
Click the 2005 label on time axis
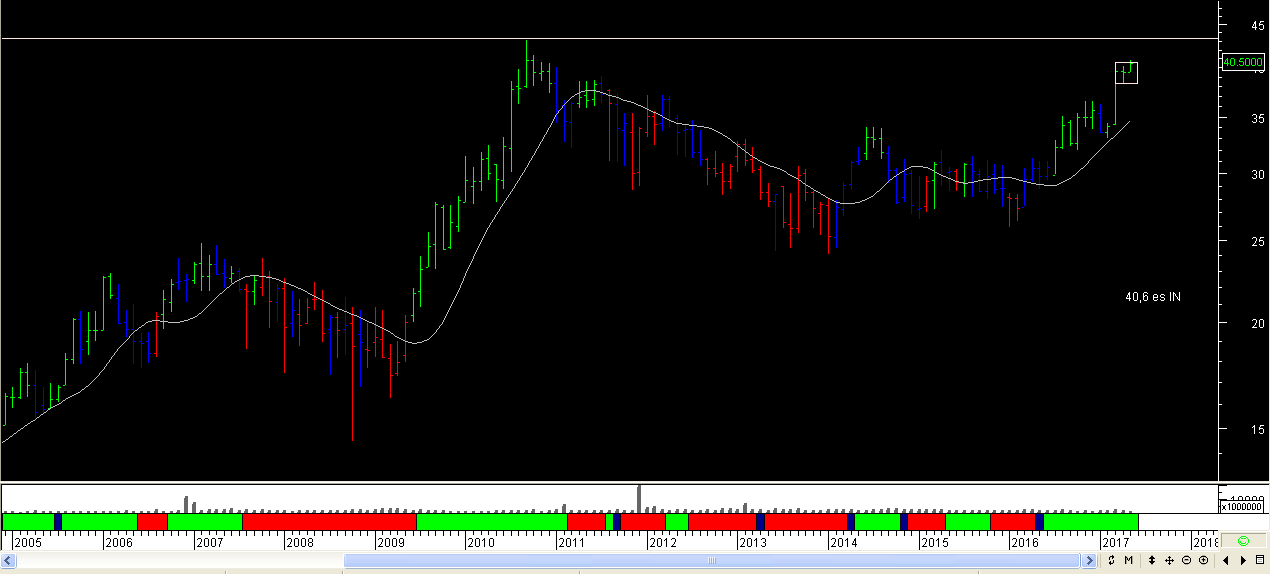point(28,543)
